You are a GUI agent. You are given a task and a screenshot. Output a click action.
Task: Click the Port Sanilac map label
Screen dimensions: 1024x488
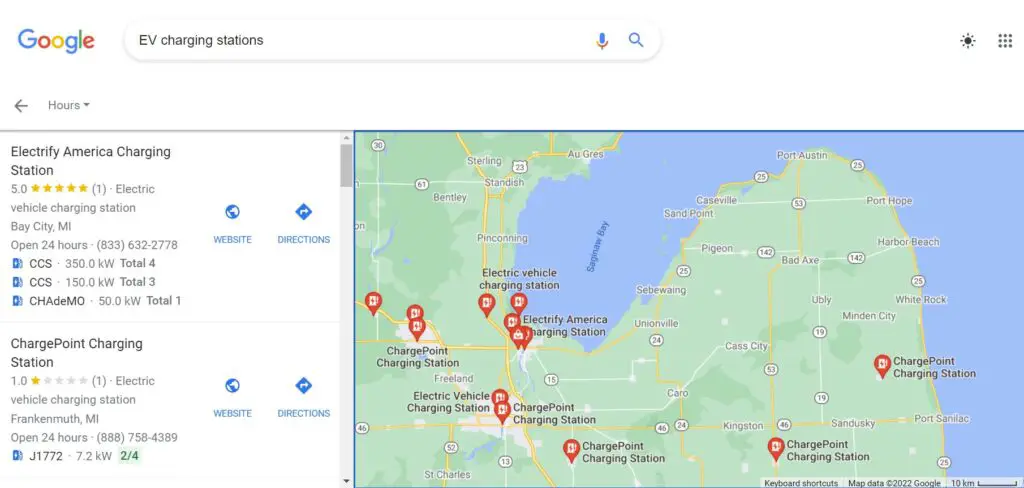click(942, 419)
